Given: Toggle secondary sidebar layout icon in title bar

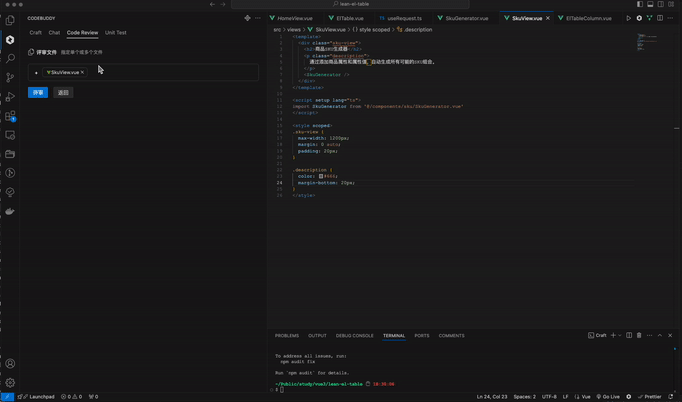Looking at the screenshot, I should (661, 4).
